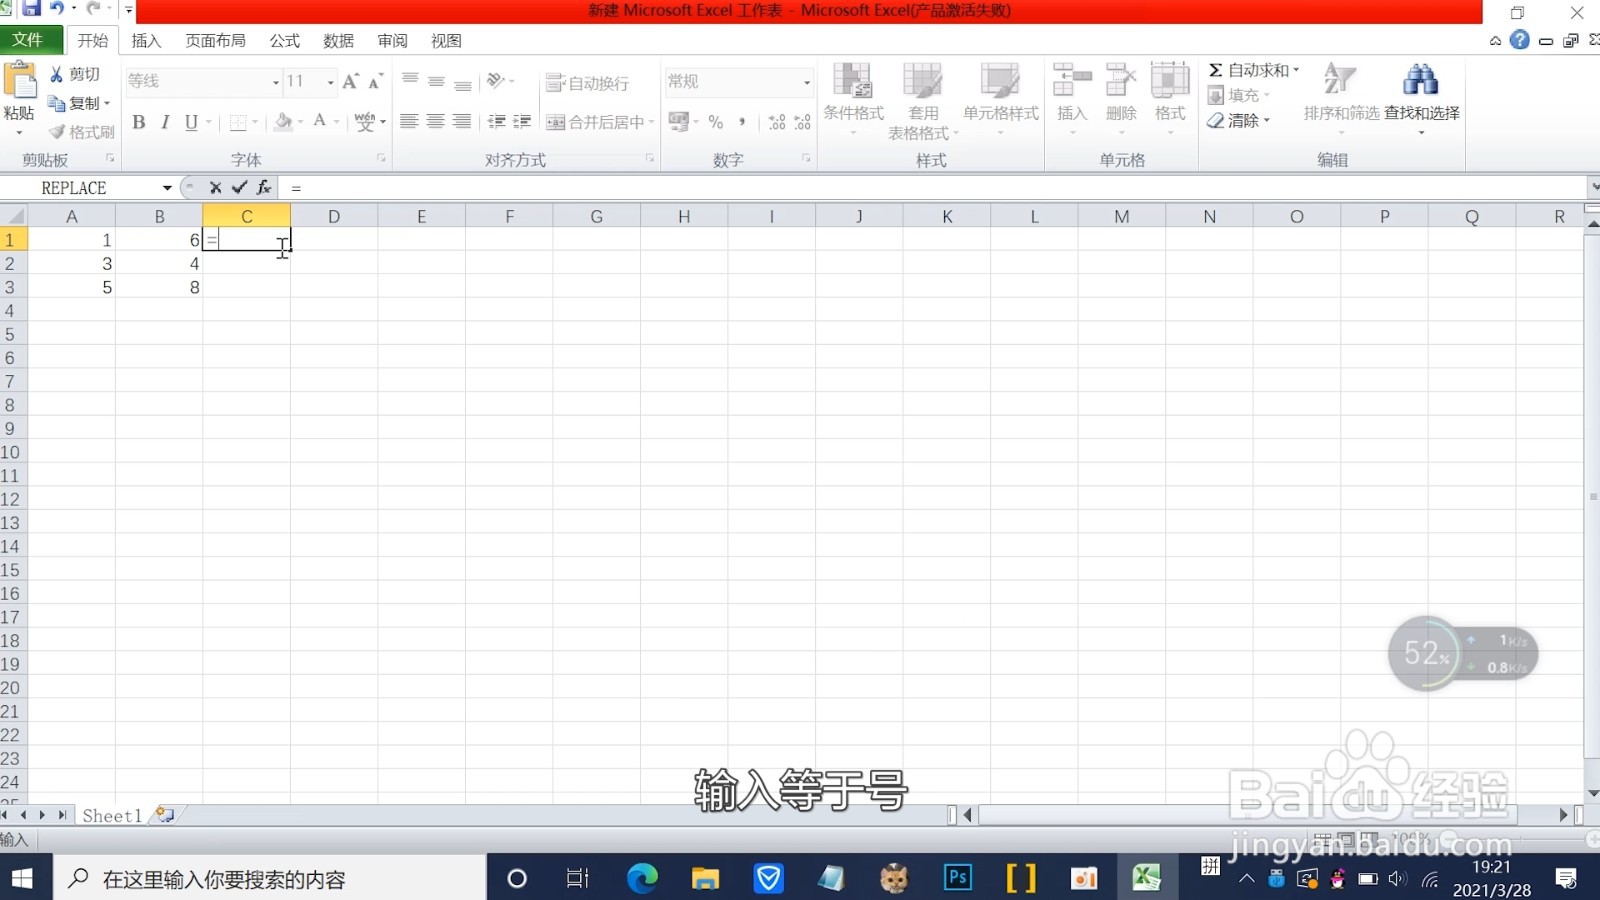Click the Cancel X in formula bar

[x=215, y=187]
